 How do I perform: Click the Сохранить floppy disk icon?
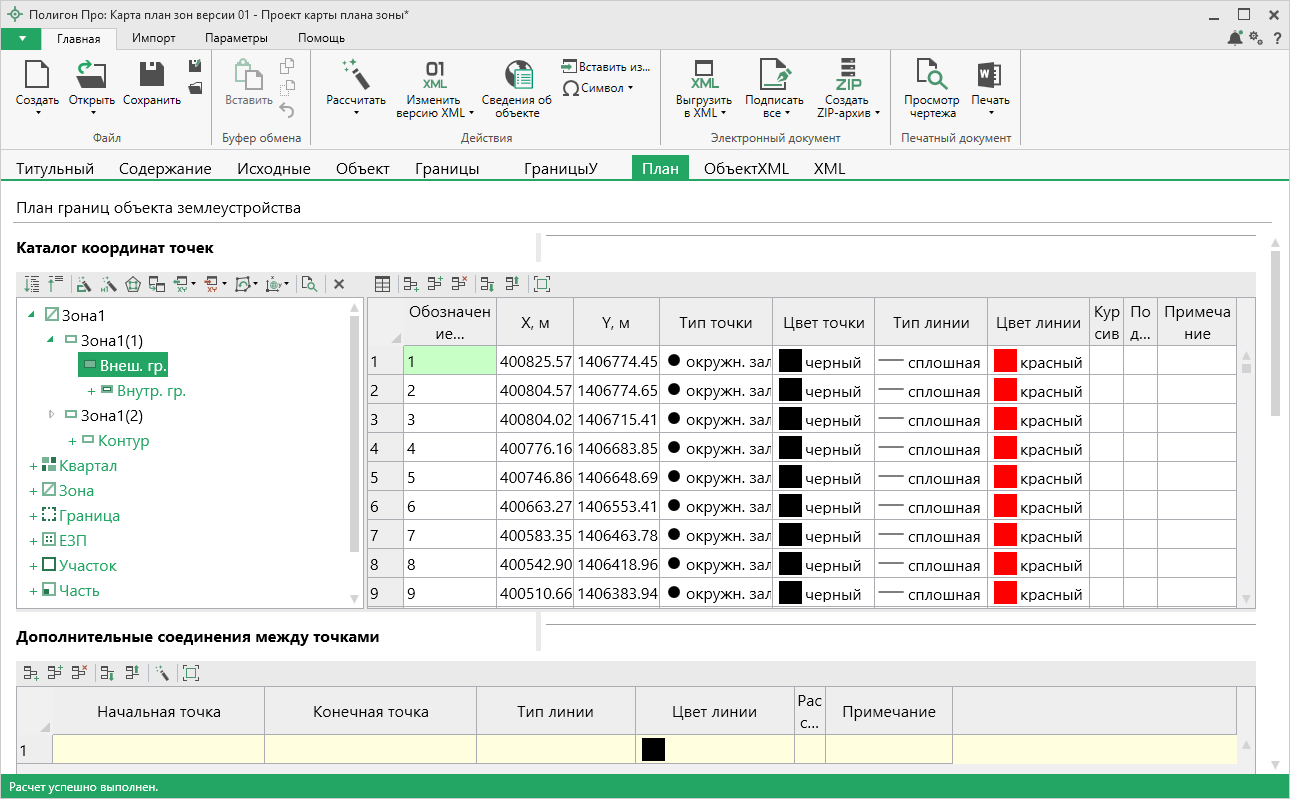coord(152,75)
